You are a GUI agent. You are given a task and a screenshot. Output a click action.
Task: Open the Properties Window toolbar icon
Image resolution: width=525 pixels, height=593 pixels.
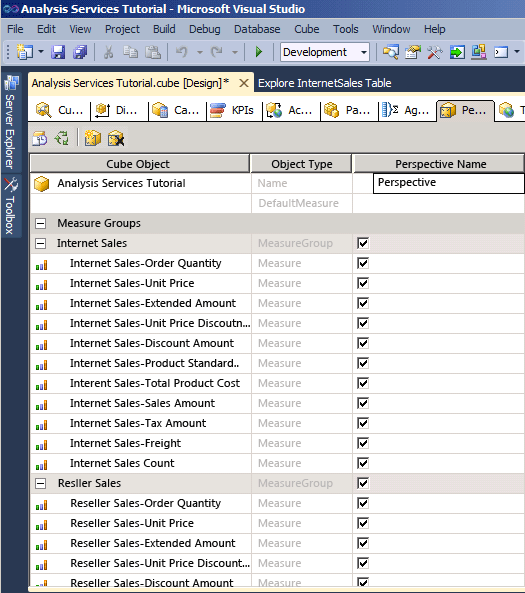pos(413,52)
